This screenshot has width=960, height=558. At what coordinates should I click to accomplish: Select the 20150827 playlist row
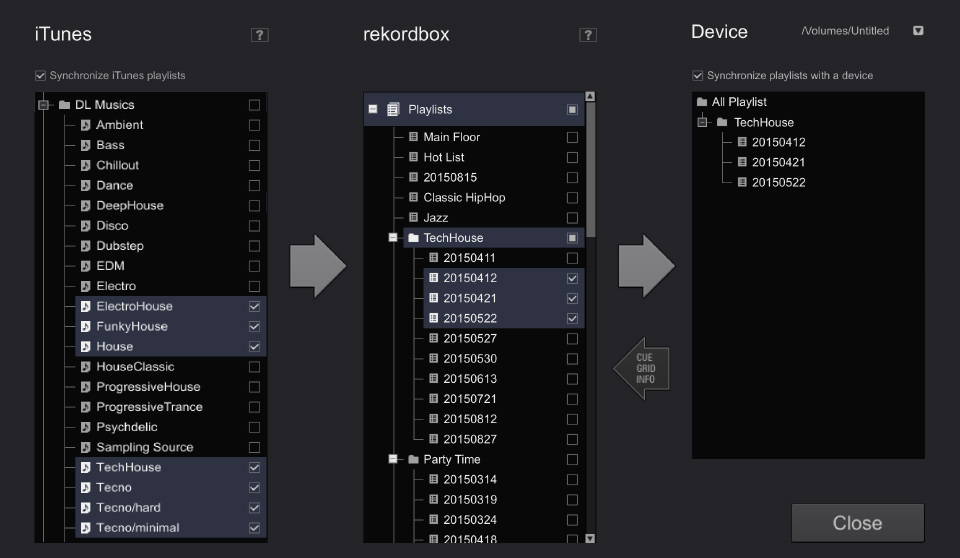pos(504,439)
